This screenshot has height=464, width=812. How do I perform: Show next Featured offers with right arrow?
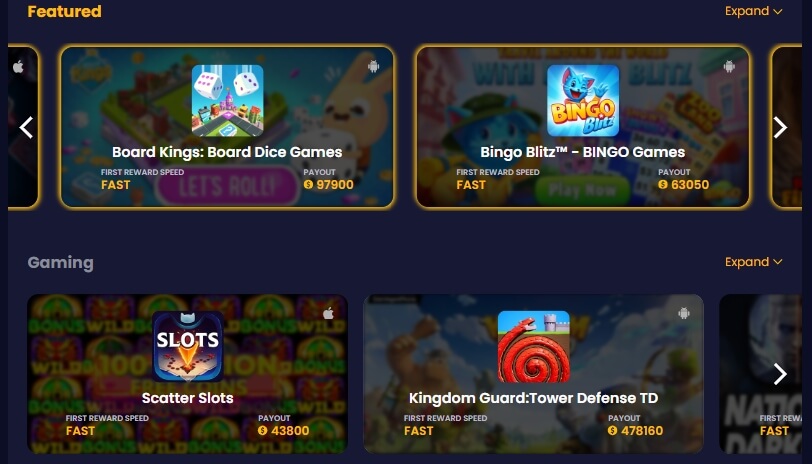(780, 127)
